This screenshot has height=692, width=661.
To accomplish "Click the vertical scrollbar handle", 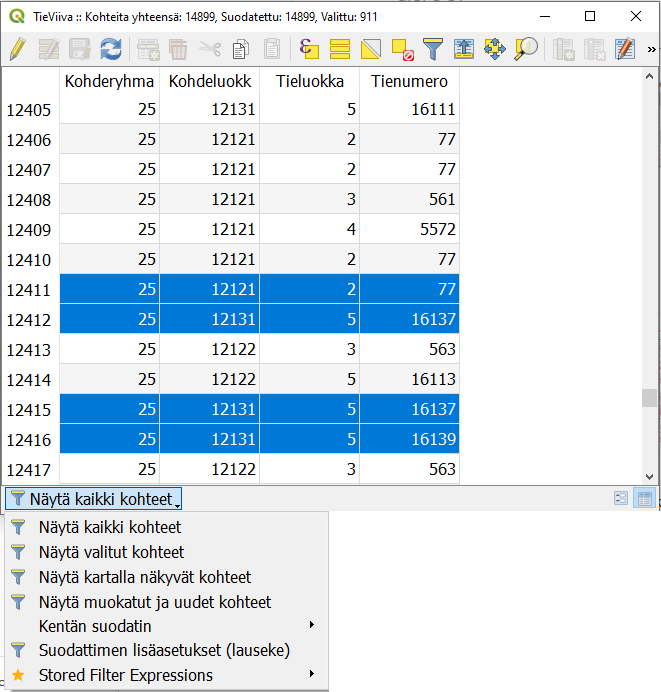I will [x=650, y=398].
